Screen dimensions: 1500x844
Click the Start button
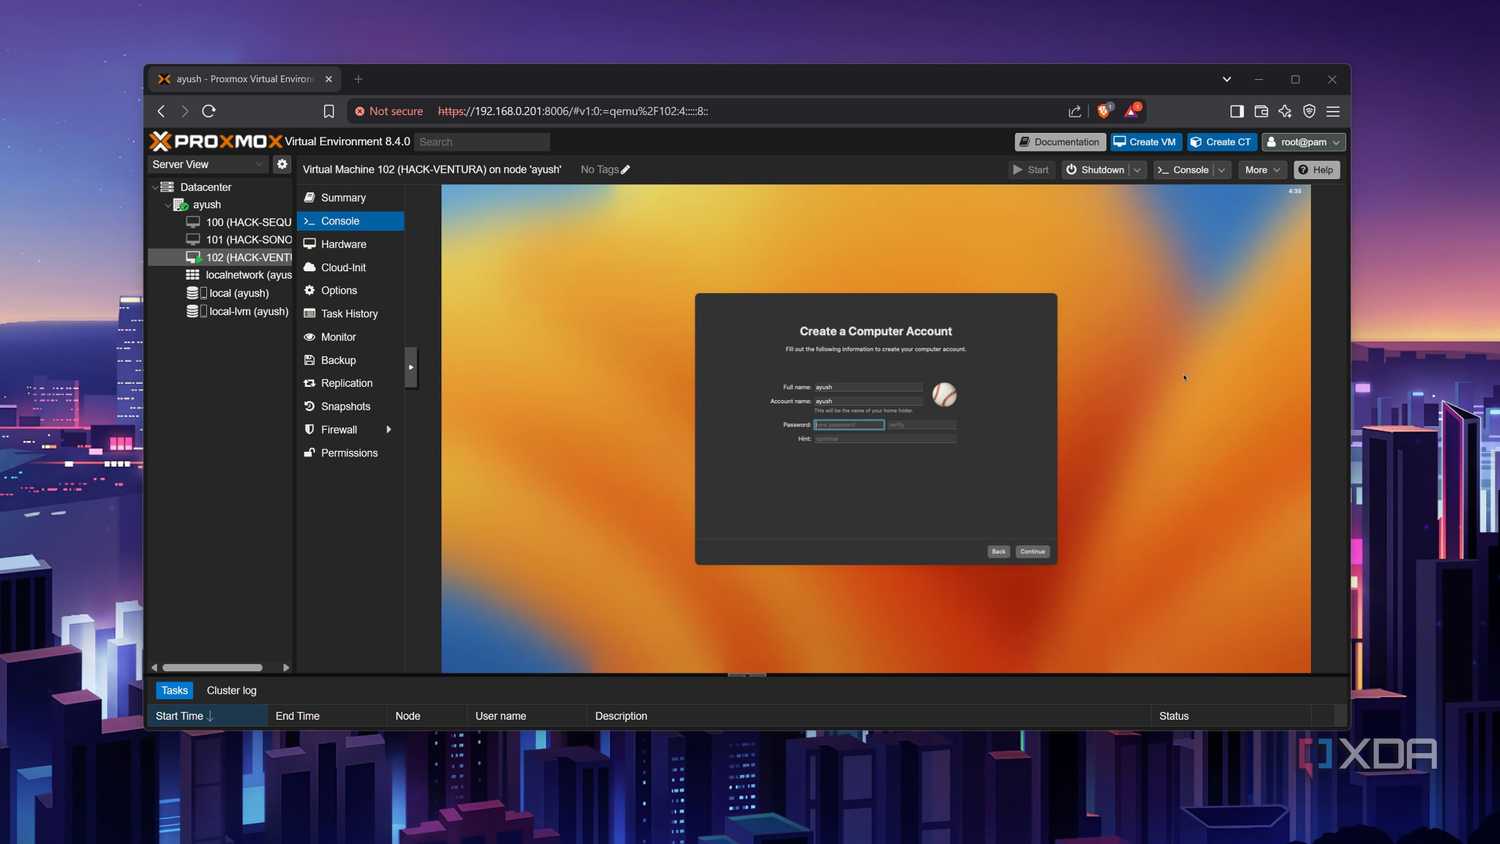(x=1031, y=170)
